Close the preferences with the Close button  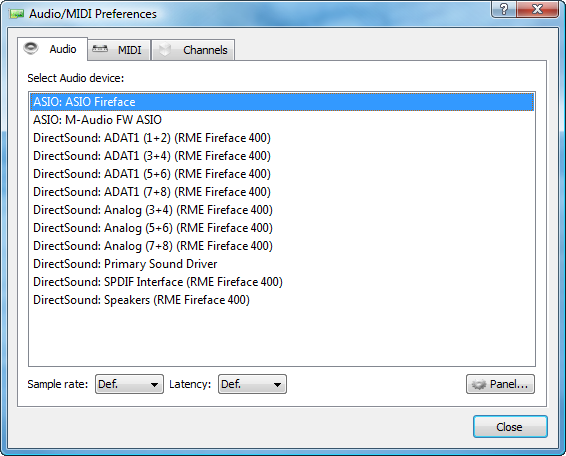coord(510,427)
